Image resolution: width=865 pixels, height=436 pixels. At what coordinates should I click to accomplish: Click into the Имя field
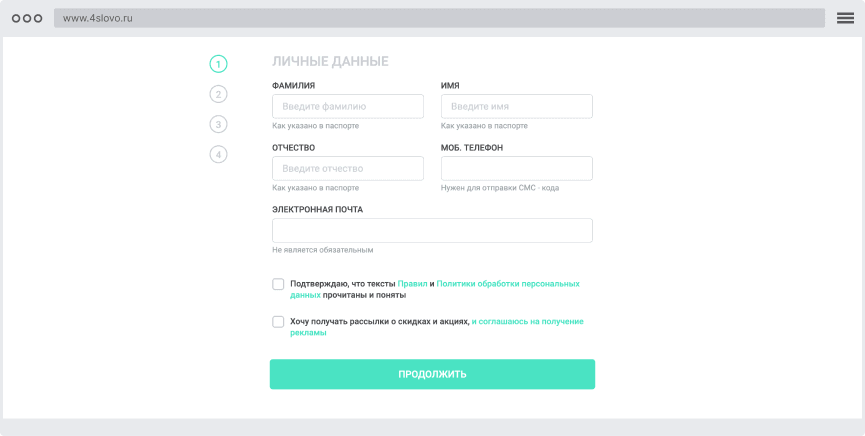[516, 106]
